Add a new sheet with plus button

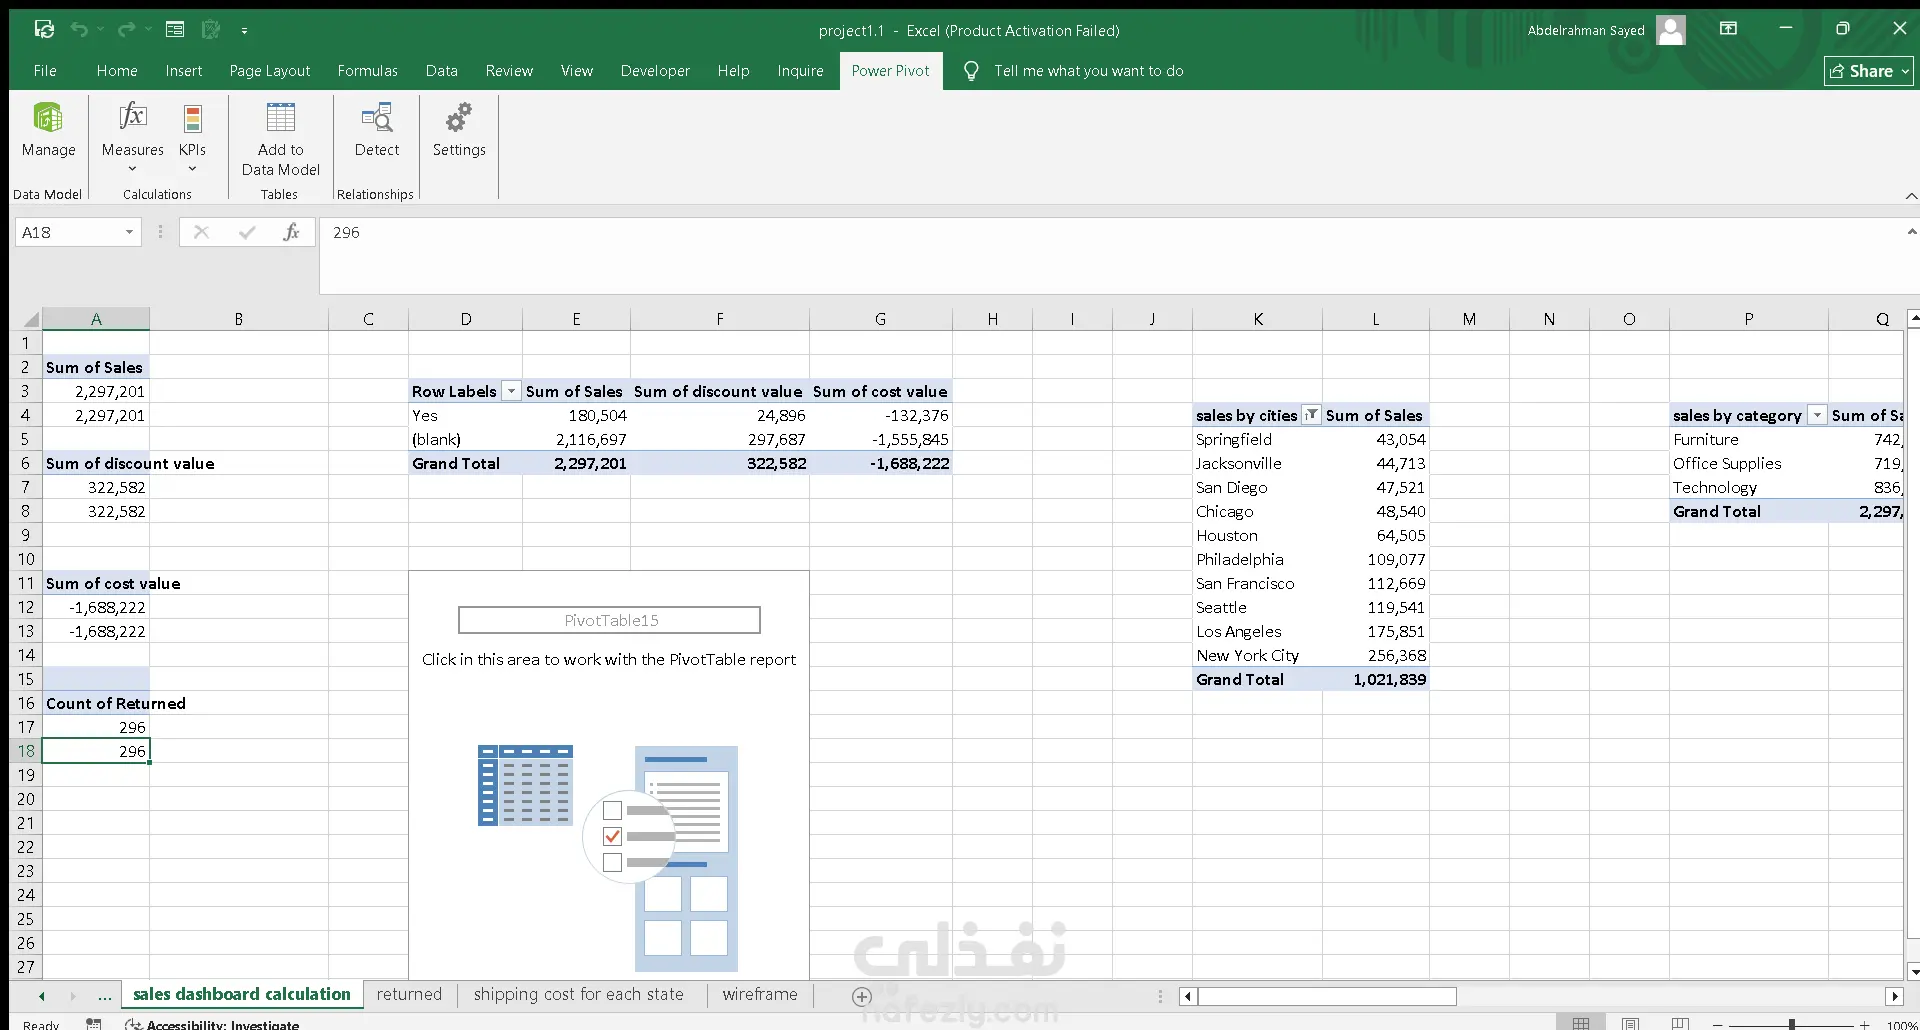click(862, 996)
